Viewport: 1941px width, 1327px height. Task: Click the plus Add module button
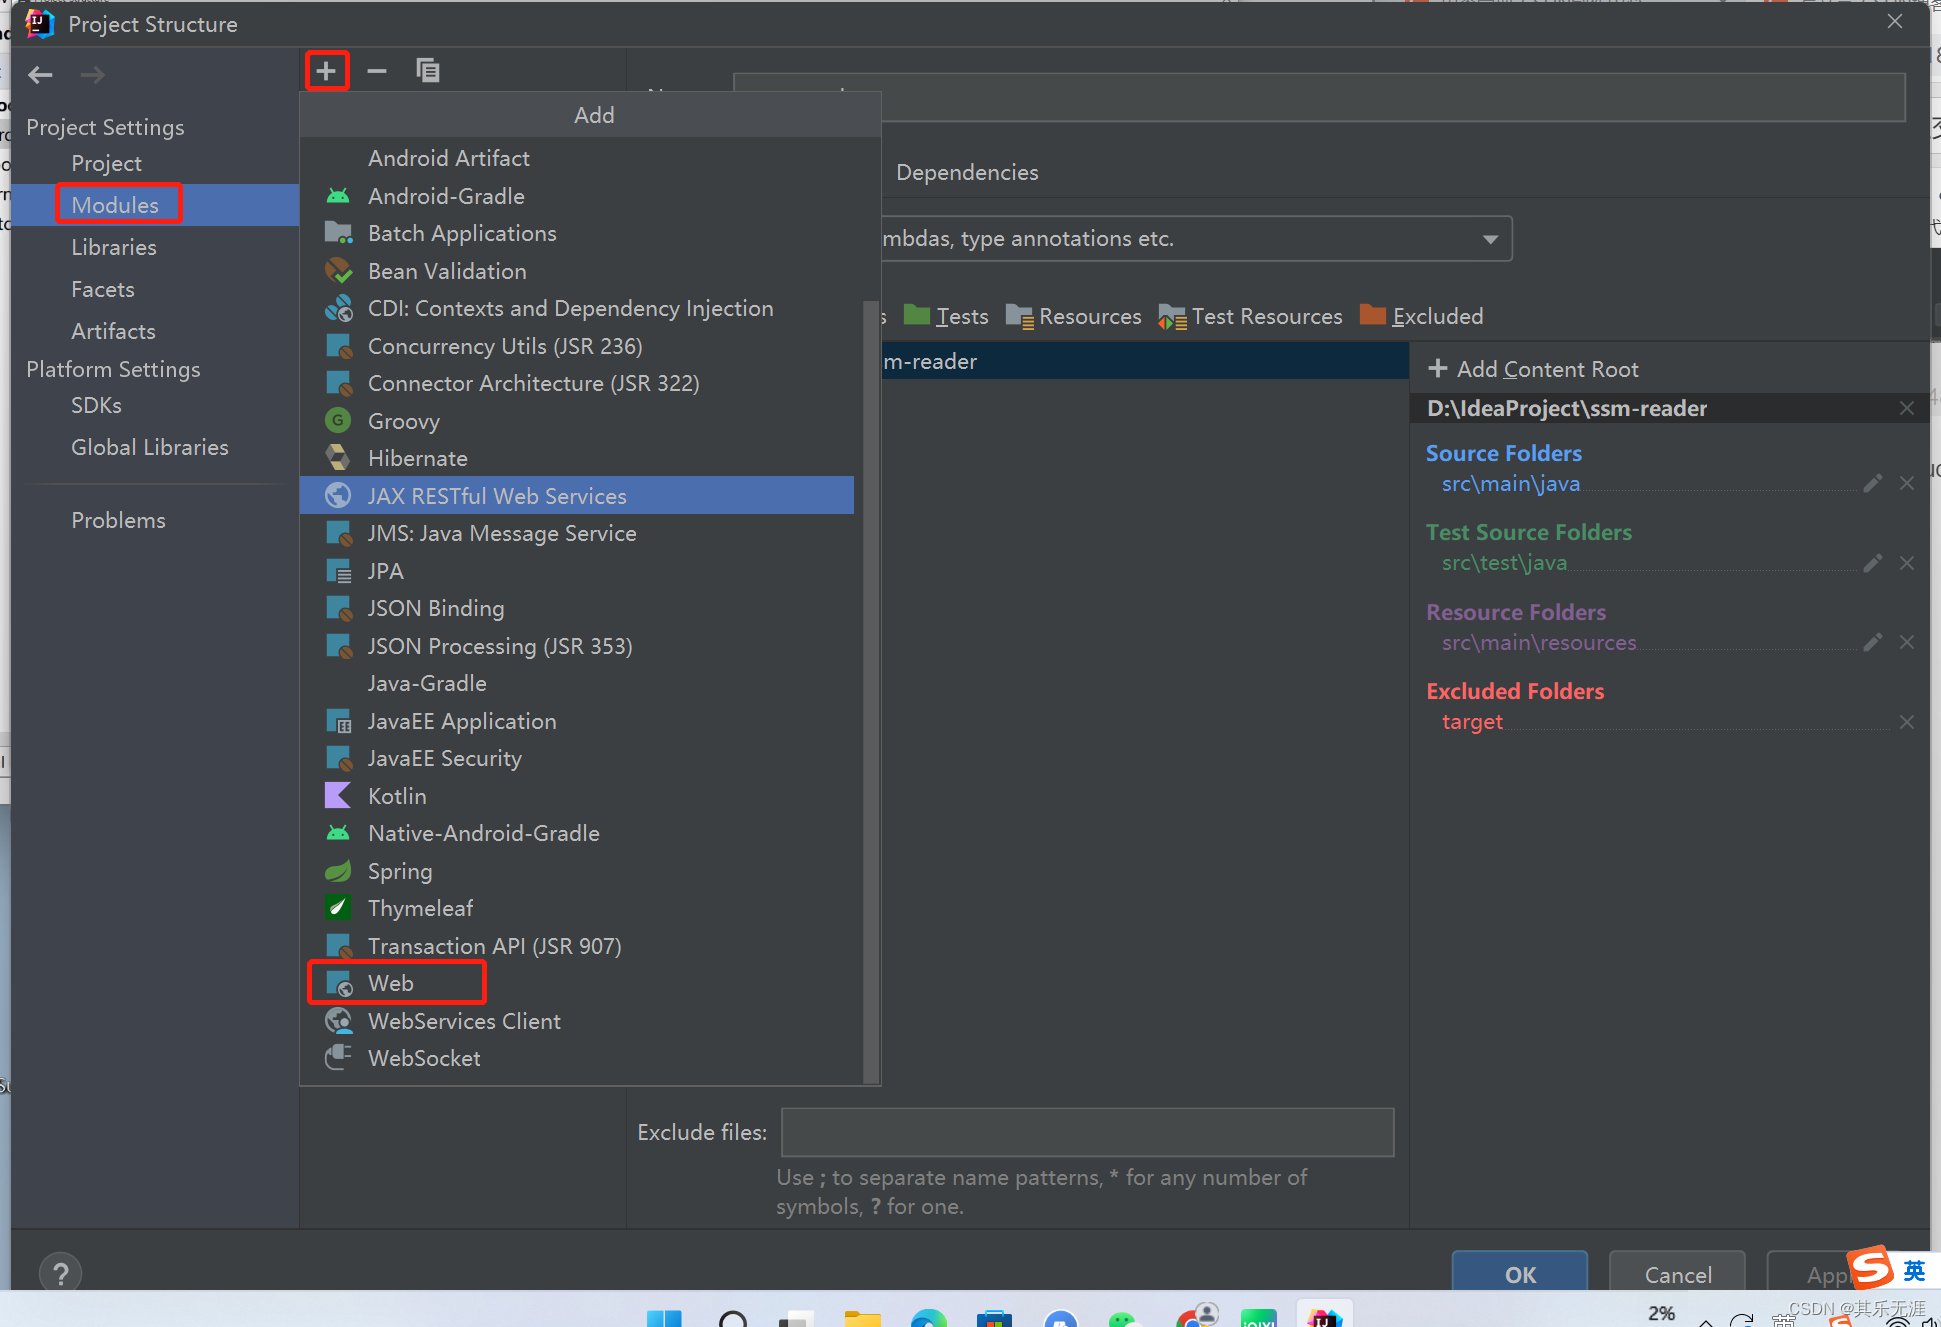point(326,71)
